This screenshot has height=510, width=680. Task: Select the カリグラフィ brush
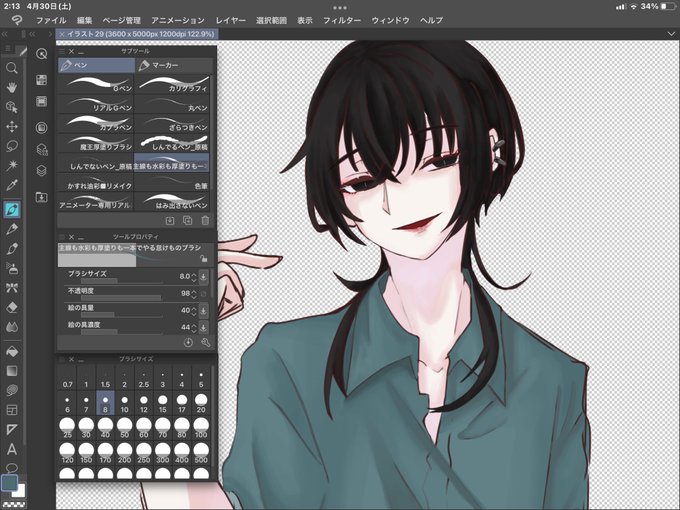(x=173, y=83)
